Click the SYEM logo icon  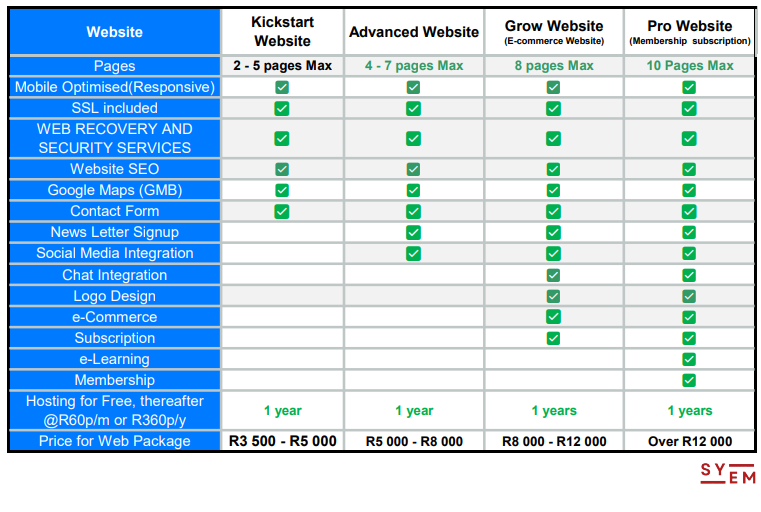pos(727,474)
